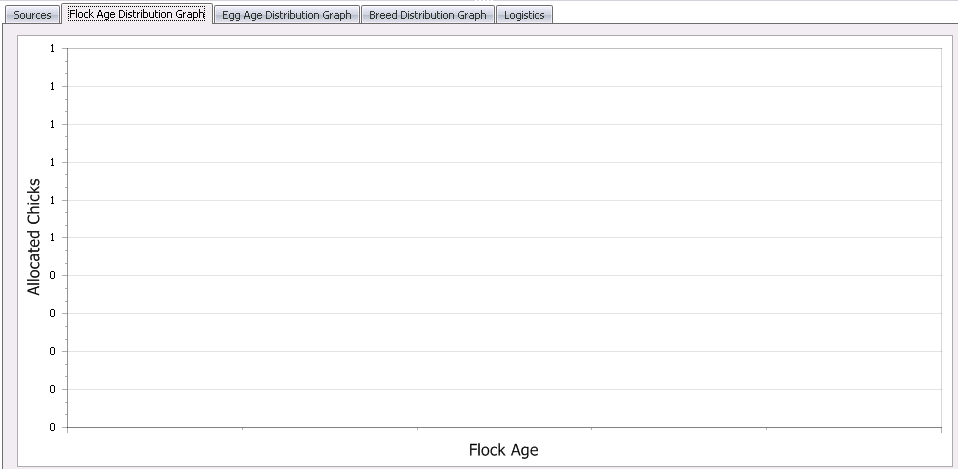Click the horizontal x-axis line of the graph

coord(504,427)
